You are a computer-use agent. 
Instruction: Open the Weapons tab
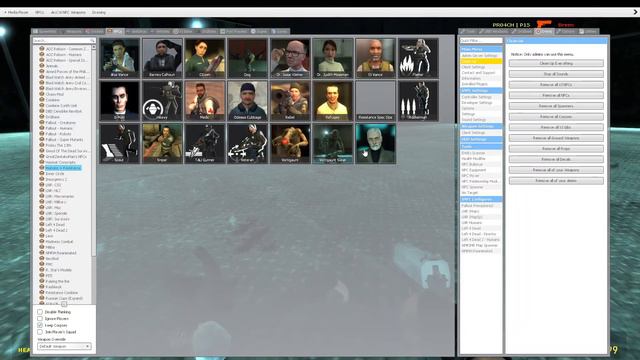pos(72,31)
